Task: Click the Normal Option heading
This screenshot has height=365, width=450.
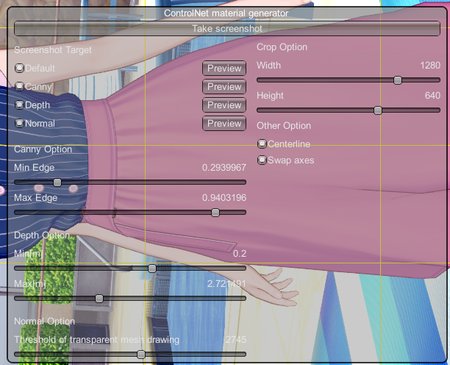Action: click(44, 321)
